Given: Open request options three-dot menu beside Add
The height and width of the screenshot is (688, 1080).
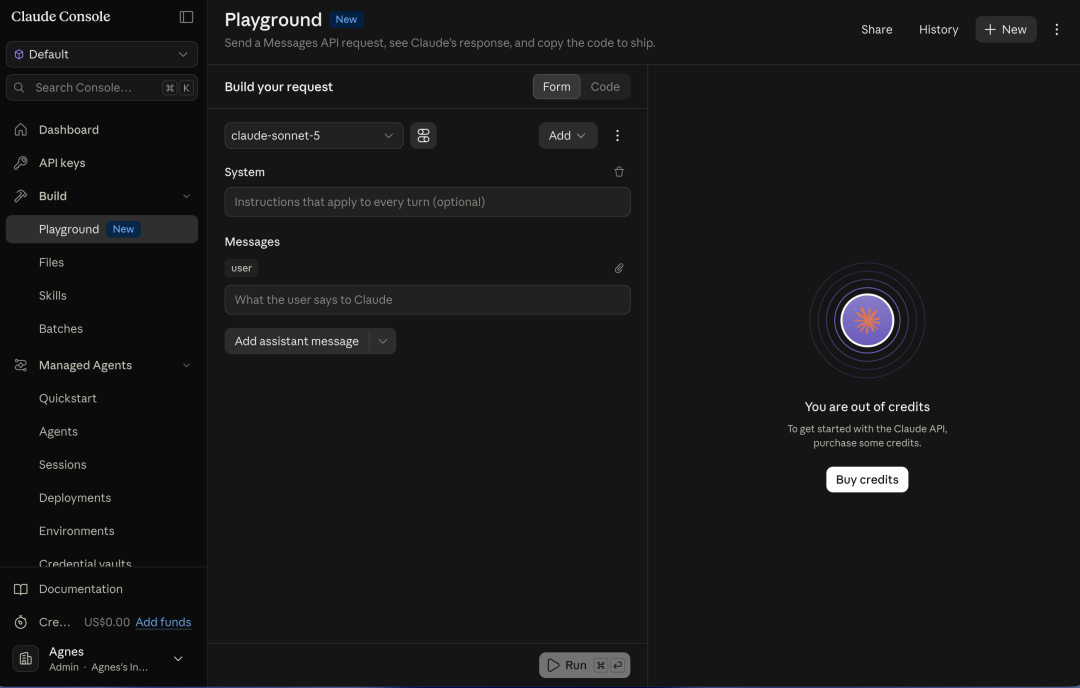Looking at the screenshot, I should (x=617, y=136).
